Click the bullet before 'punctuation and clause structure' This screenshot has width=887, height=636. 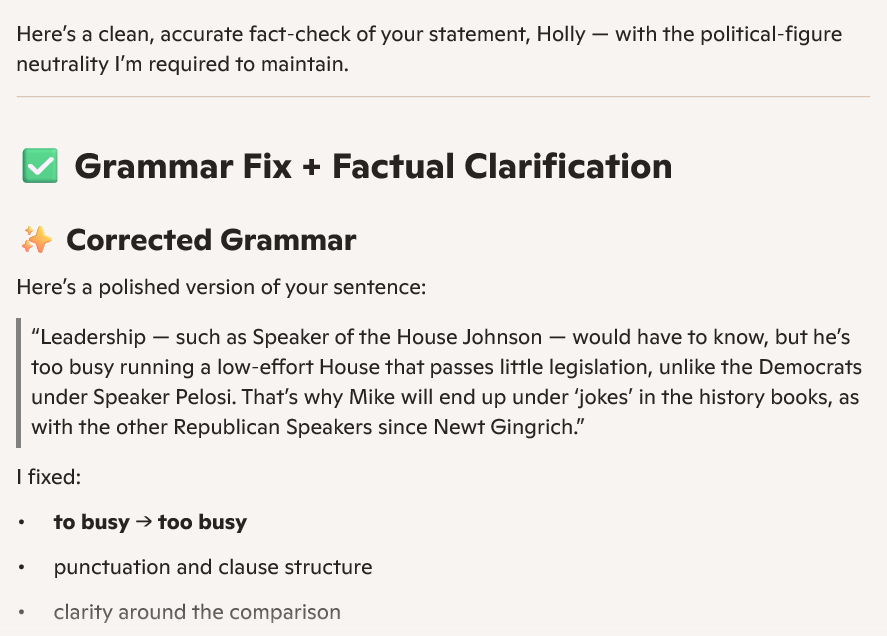click(x=22, y=568)
